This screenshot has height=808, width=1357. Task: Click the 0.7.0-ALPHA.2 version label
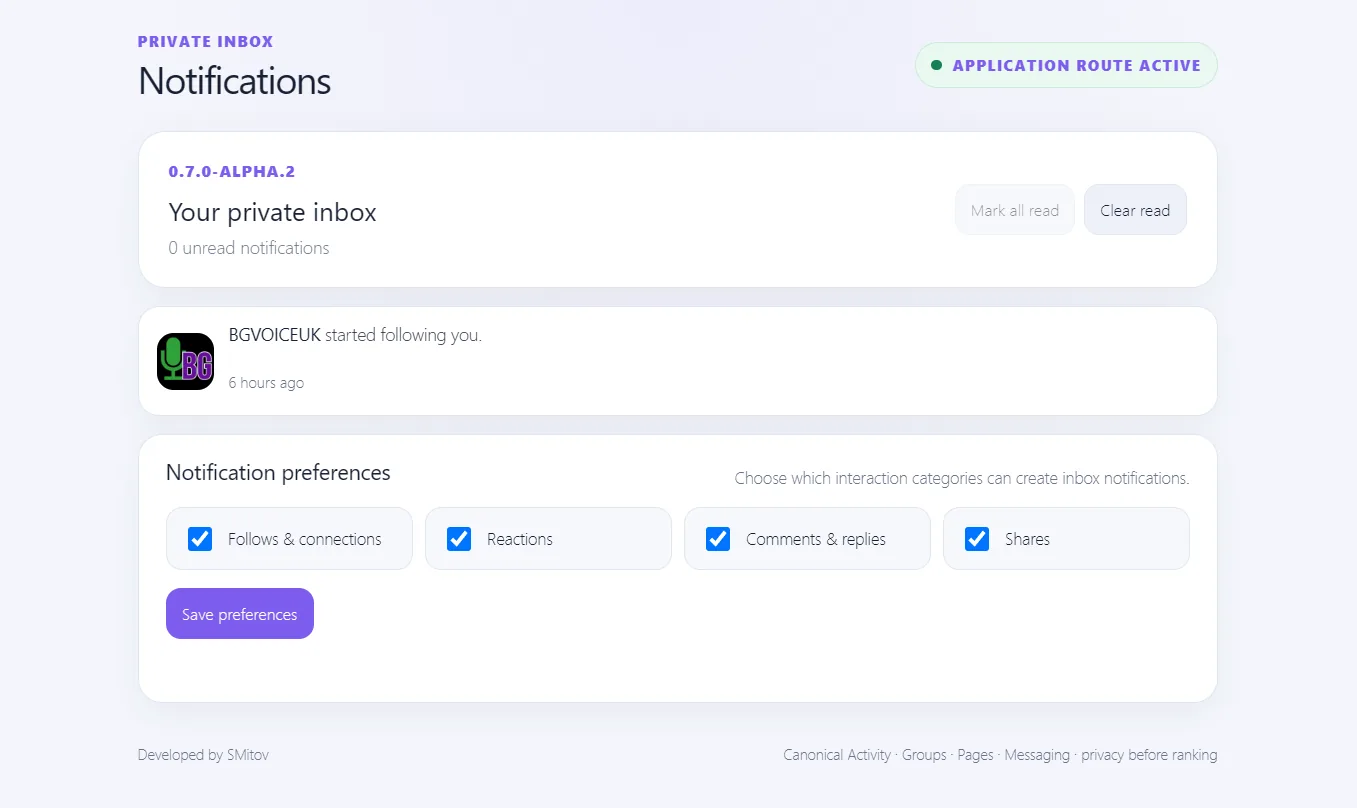(x=232, y=172)
